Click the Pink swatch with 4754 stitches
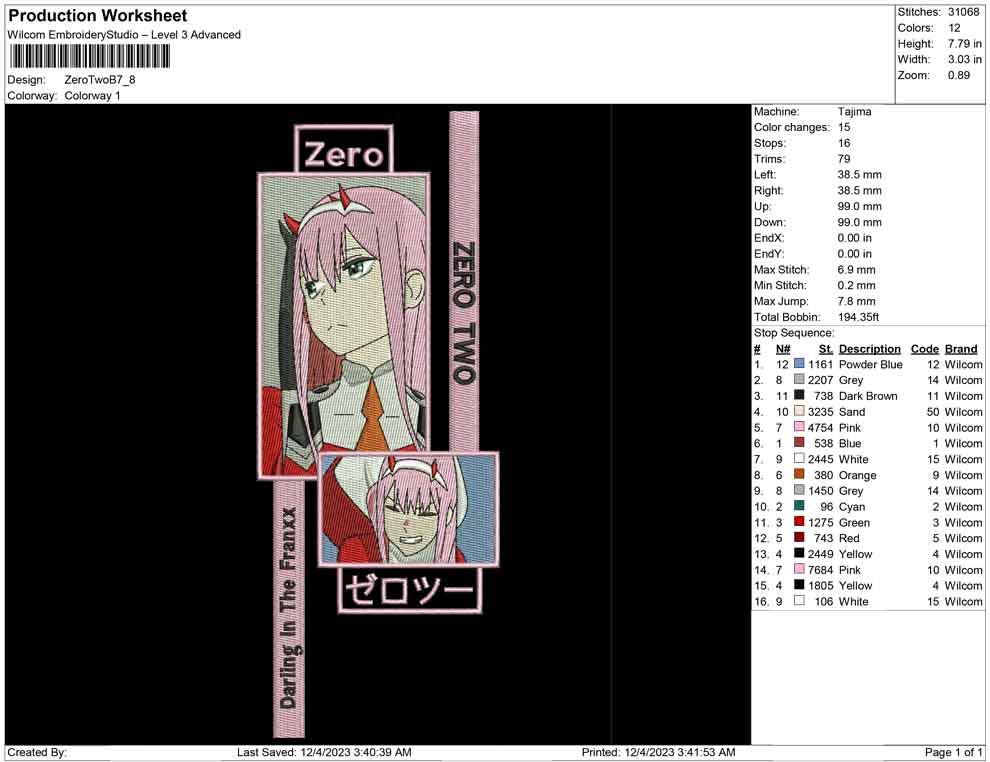The width and height of the screenshot is (990, 762). 799,427
